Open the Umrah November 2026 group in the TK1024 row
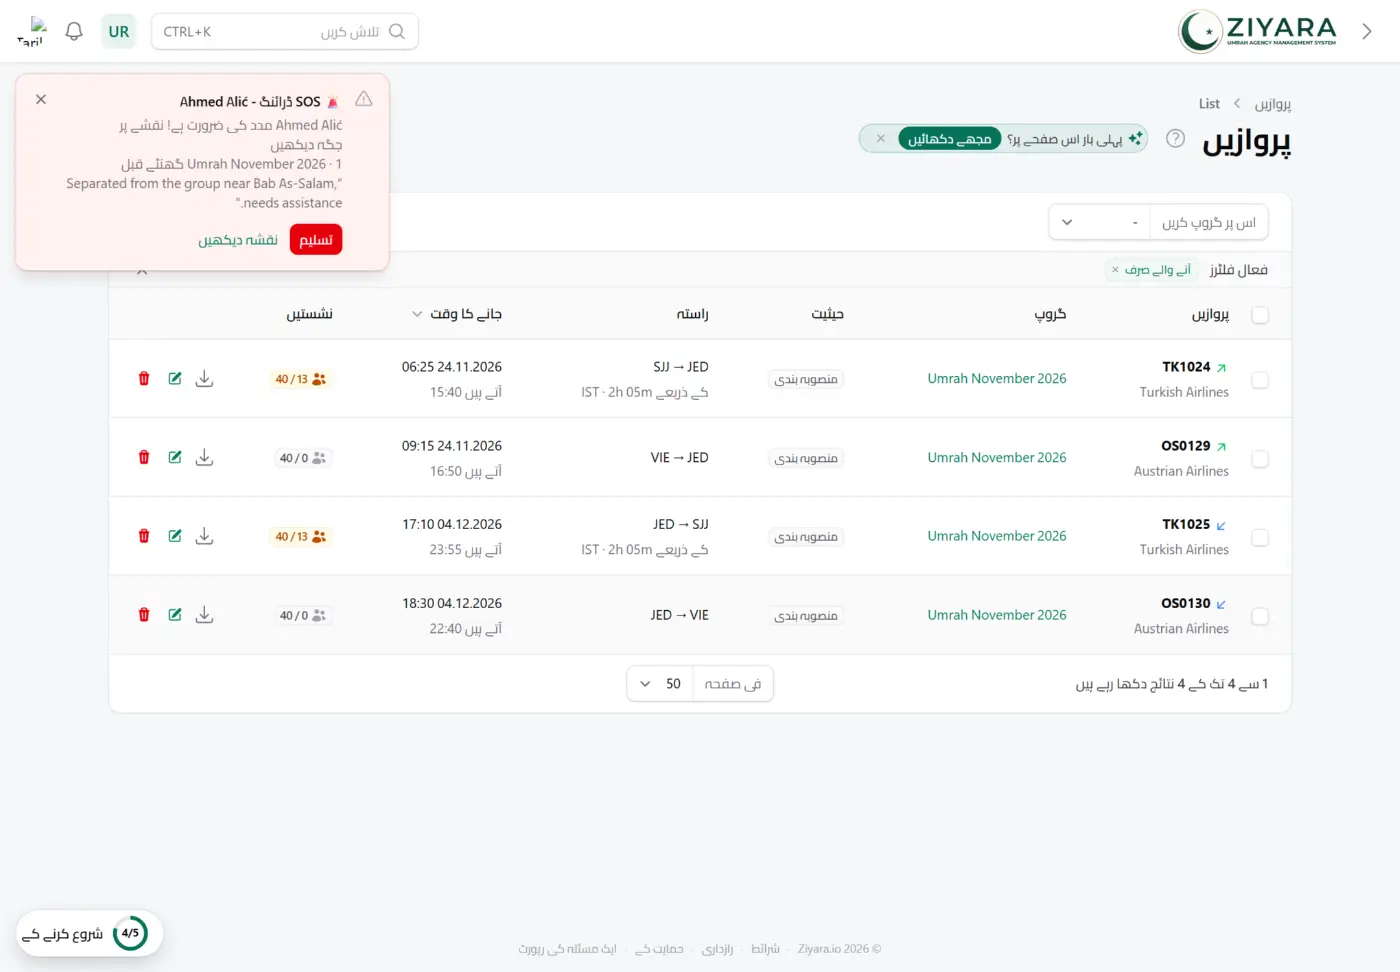The width and height of the screenshot is (1400, 972). tap(997, 379)
